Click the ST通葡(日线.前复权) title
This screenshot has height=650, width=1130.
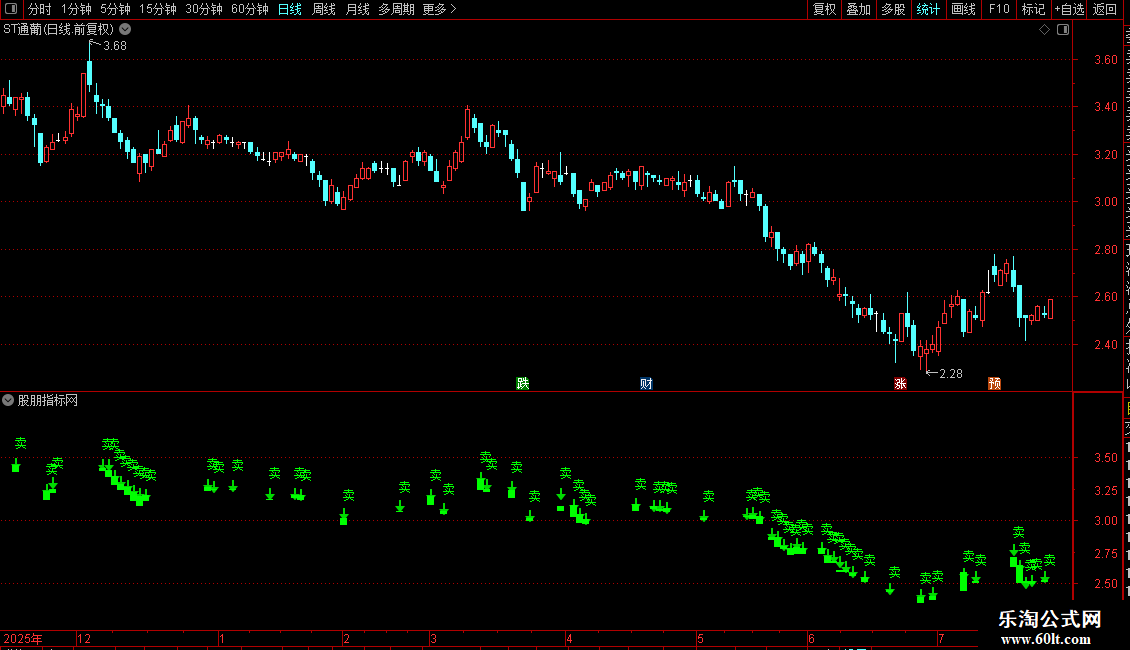tap(58, 30)
